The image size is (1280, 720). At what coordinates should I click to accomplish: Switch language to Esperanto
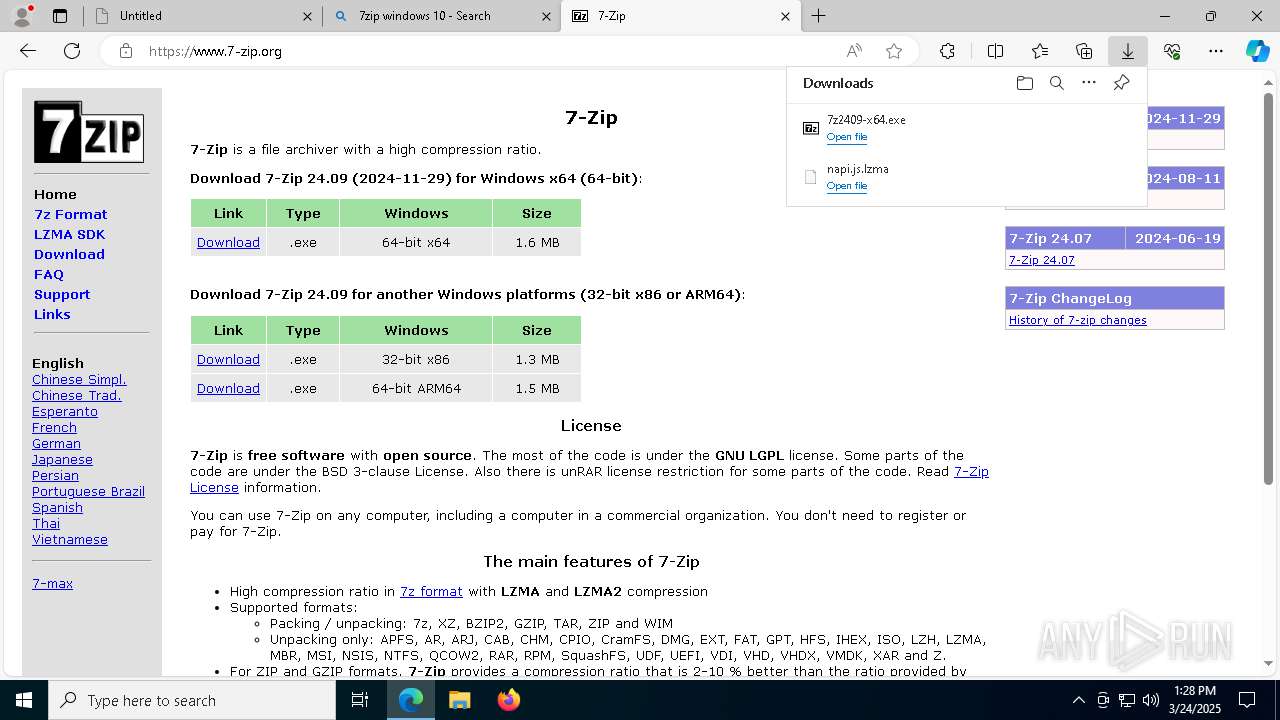point(65,411)
